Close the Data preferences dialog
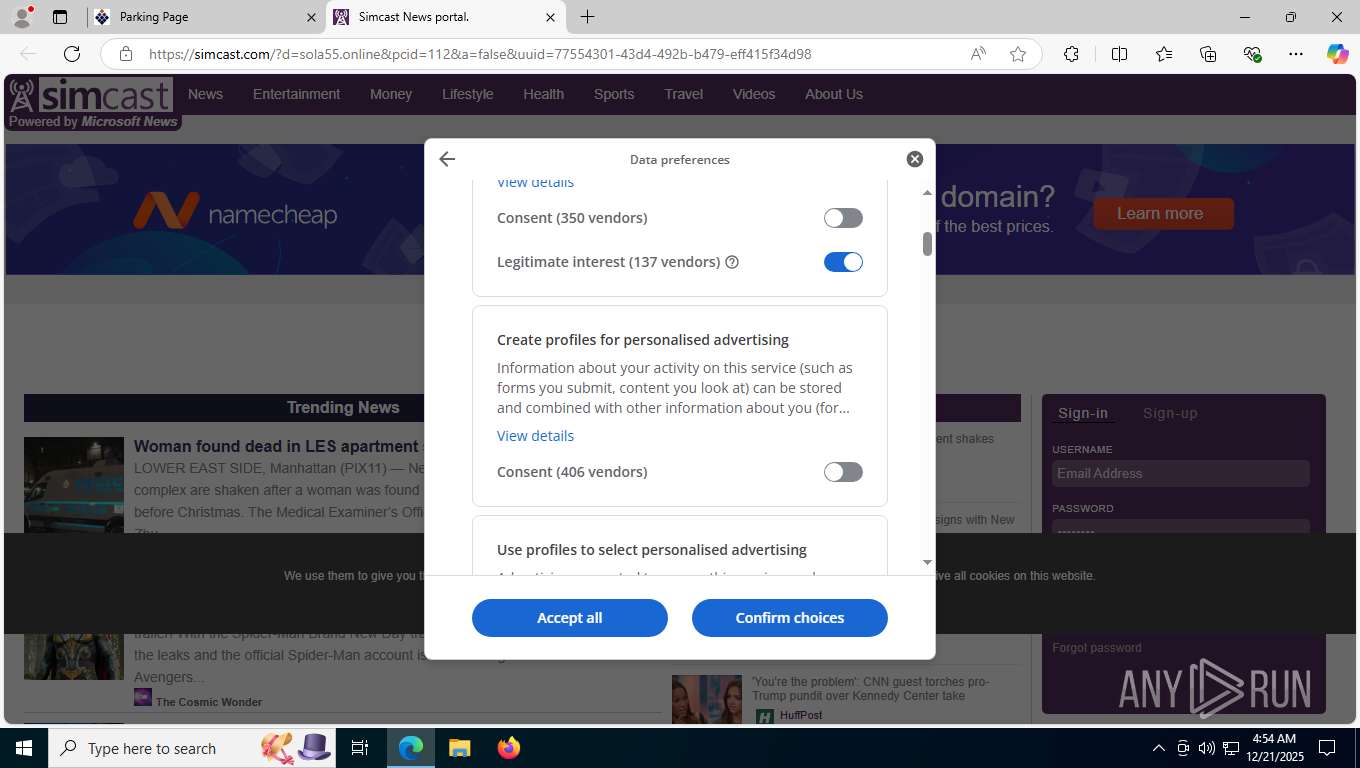1360x768 pixels. coord(914,159)
